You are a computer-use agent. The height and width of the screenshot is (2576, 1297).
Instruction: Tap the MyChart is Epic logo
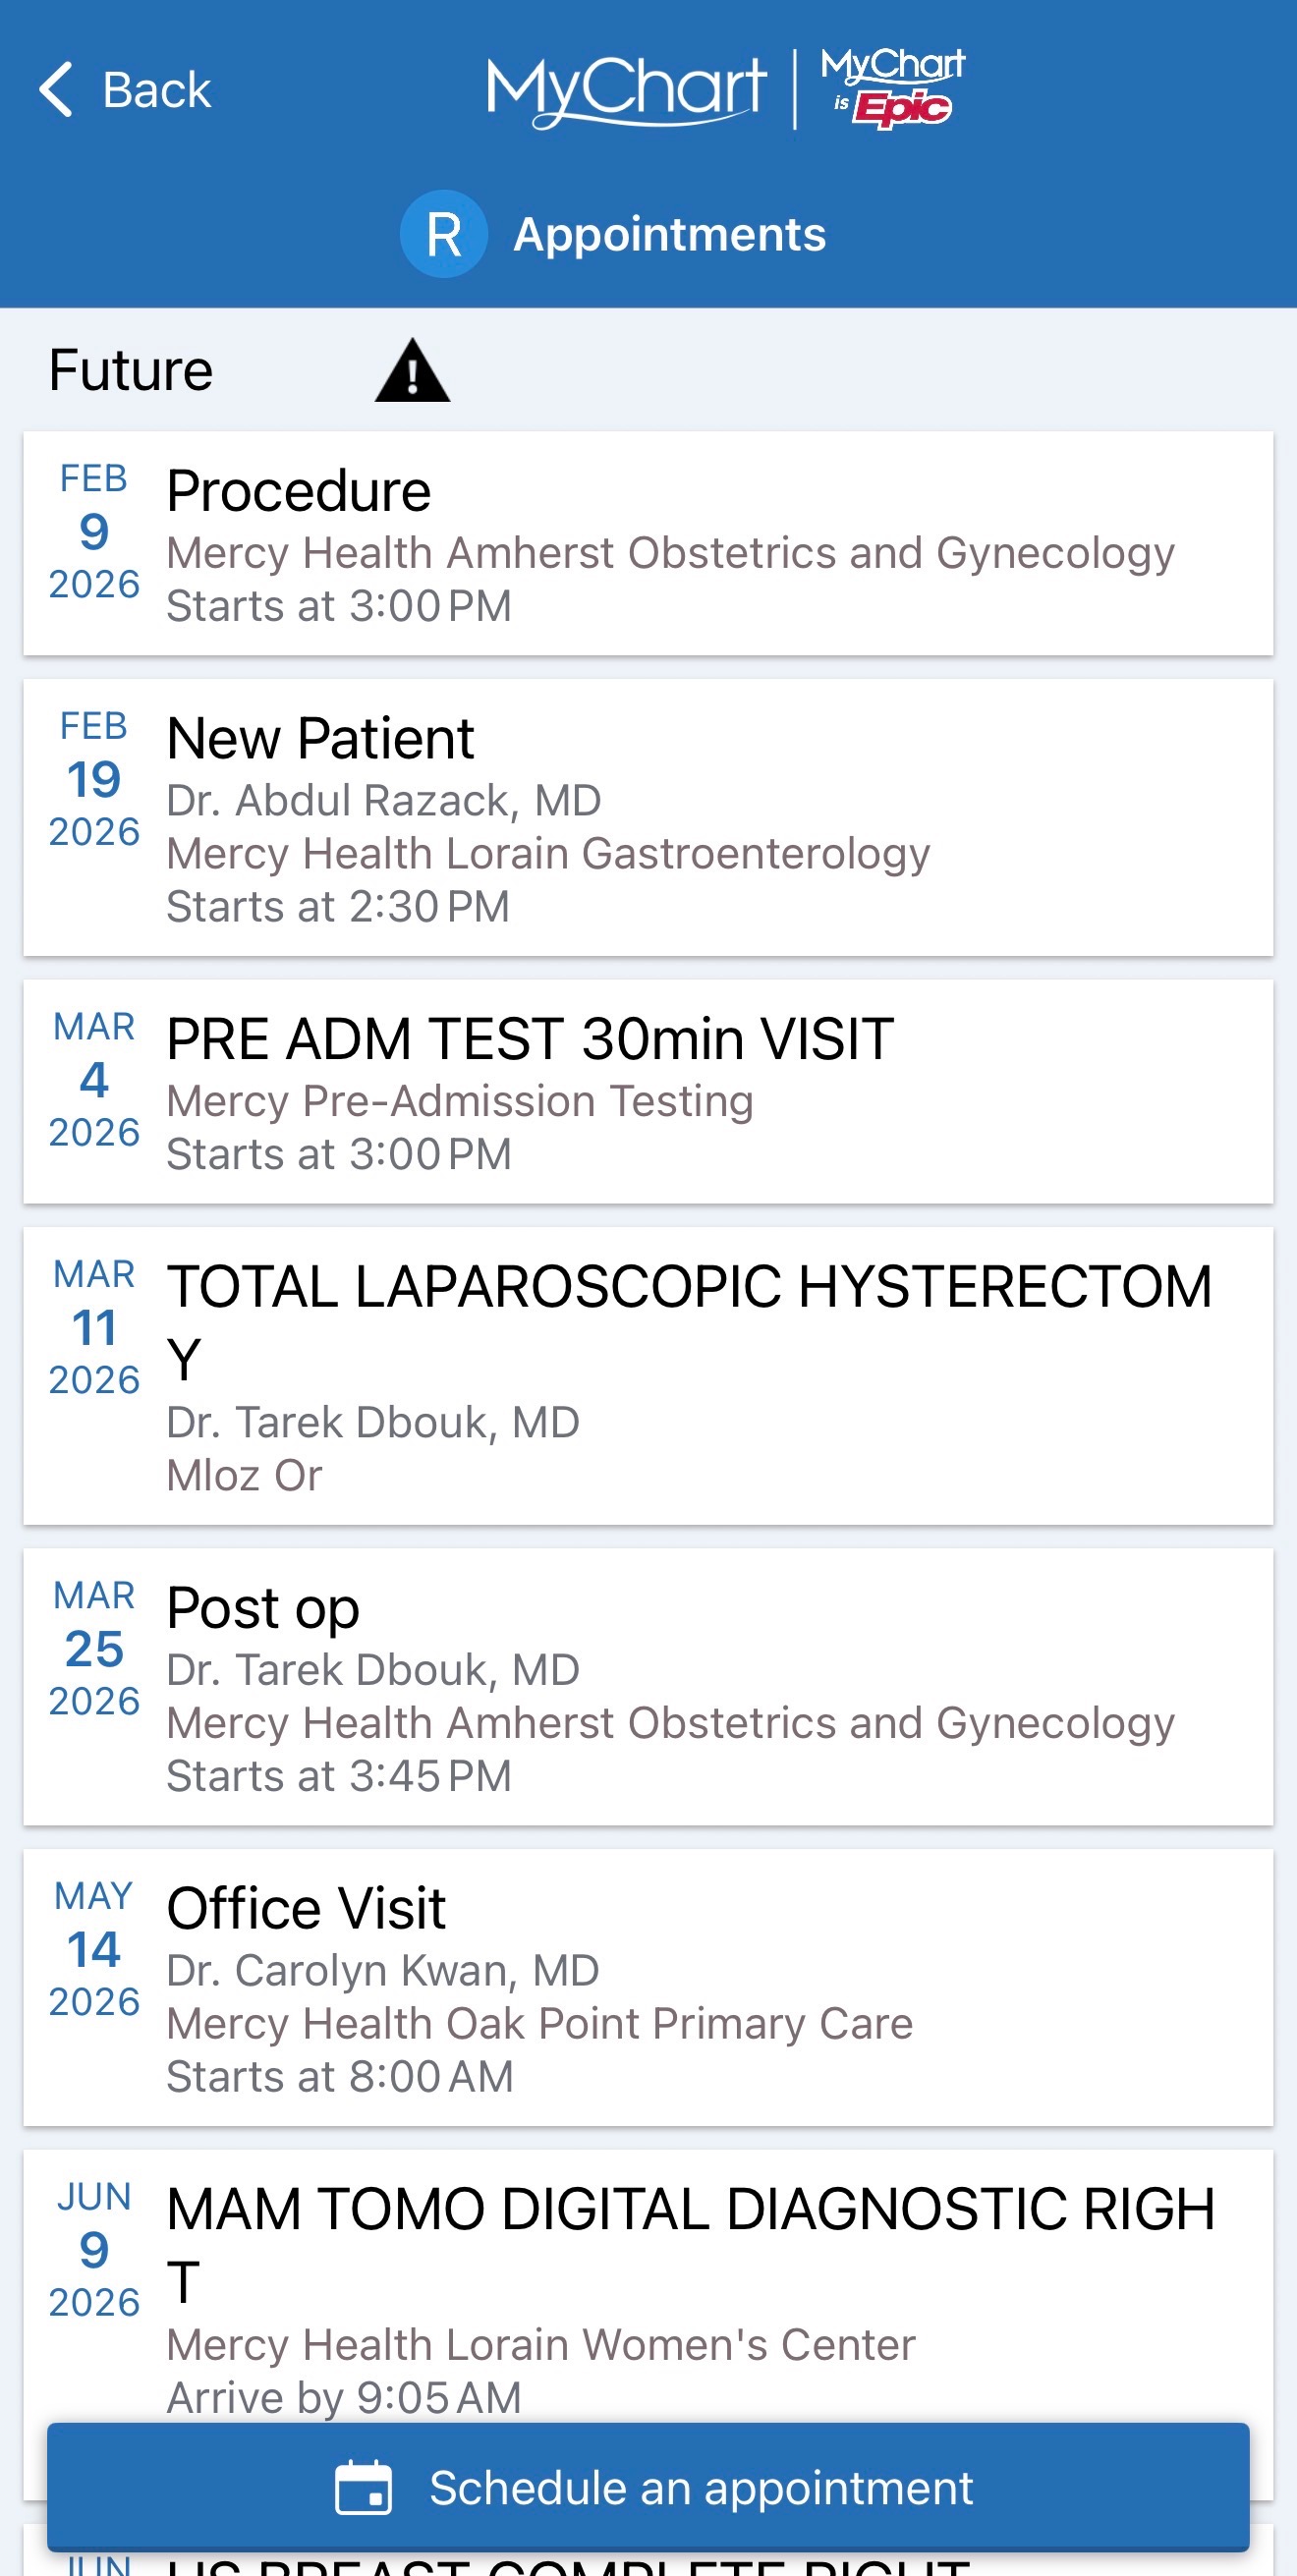click(x=893, y=88)
